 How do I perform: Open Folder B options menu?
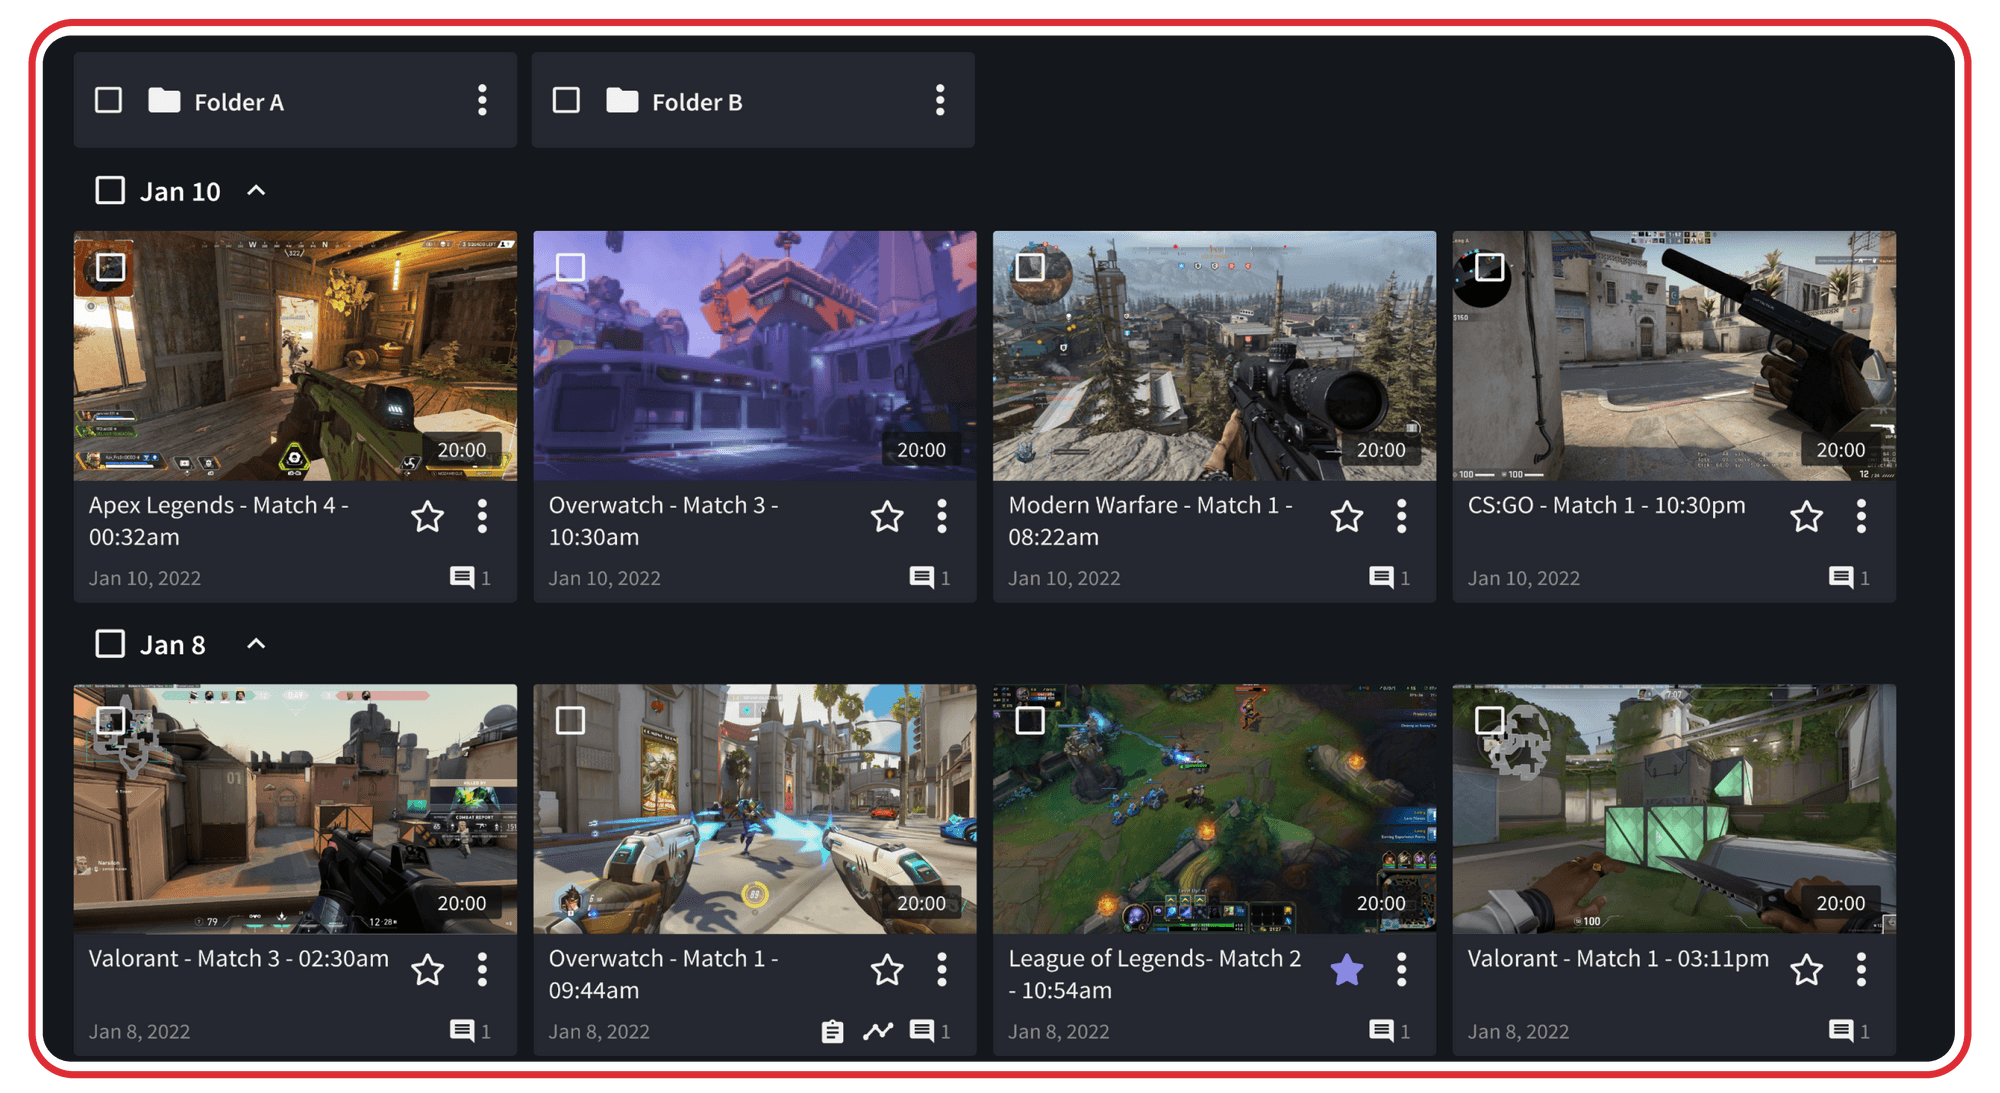[940, 100]
